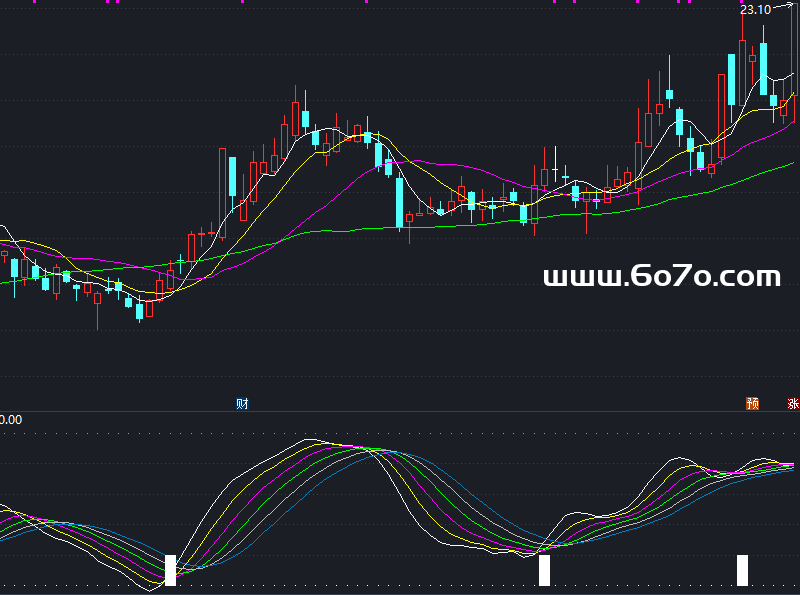Select the right end of green moving average line
The width and height of the screenshot is (800, 595).
pos(793,162)
